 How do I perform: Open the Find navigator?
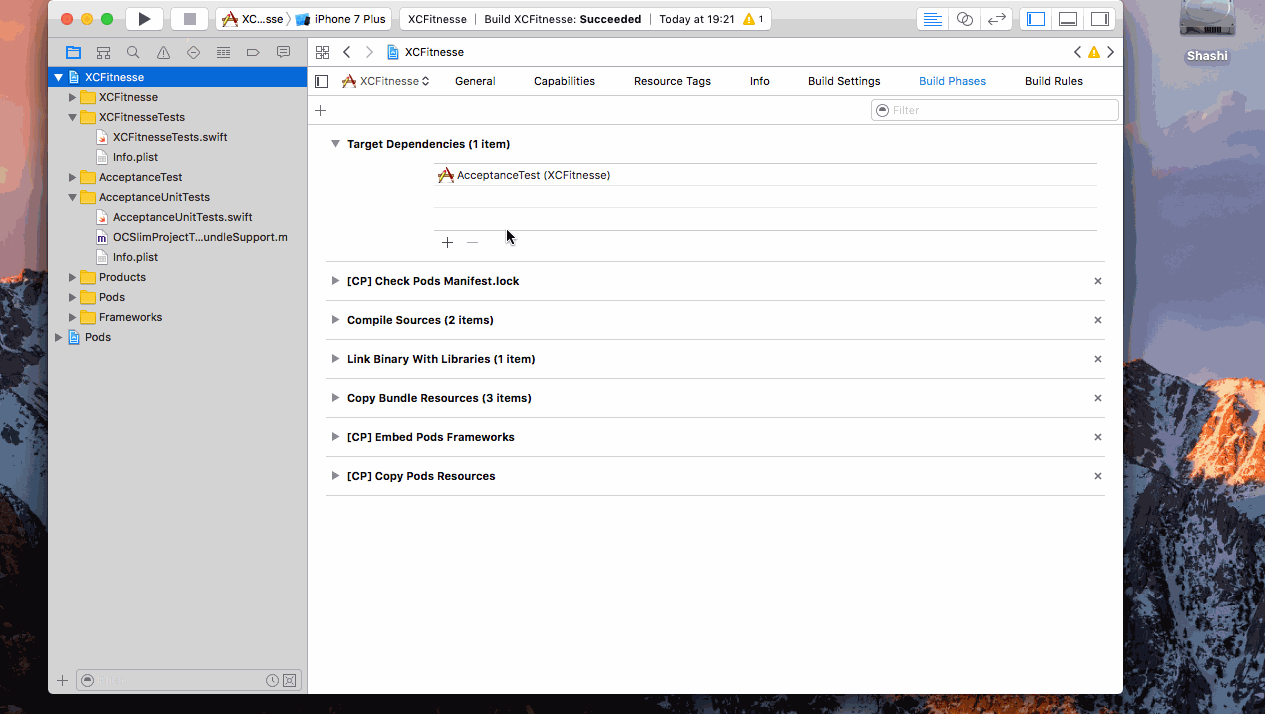tap(133, 52)
